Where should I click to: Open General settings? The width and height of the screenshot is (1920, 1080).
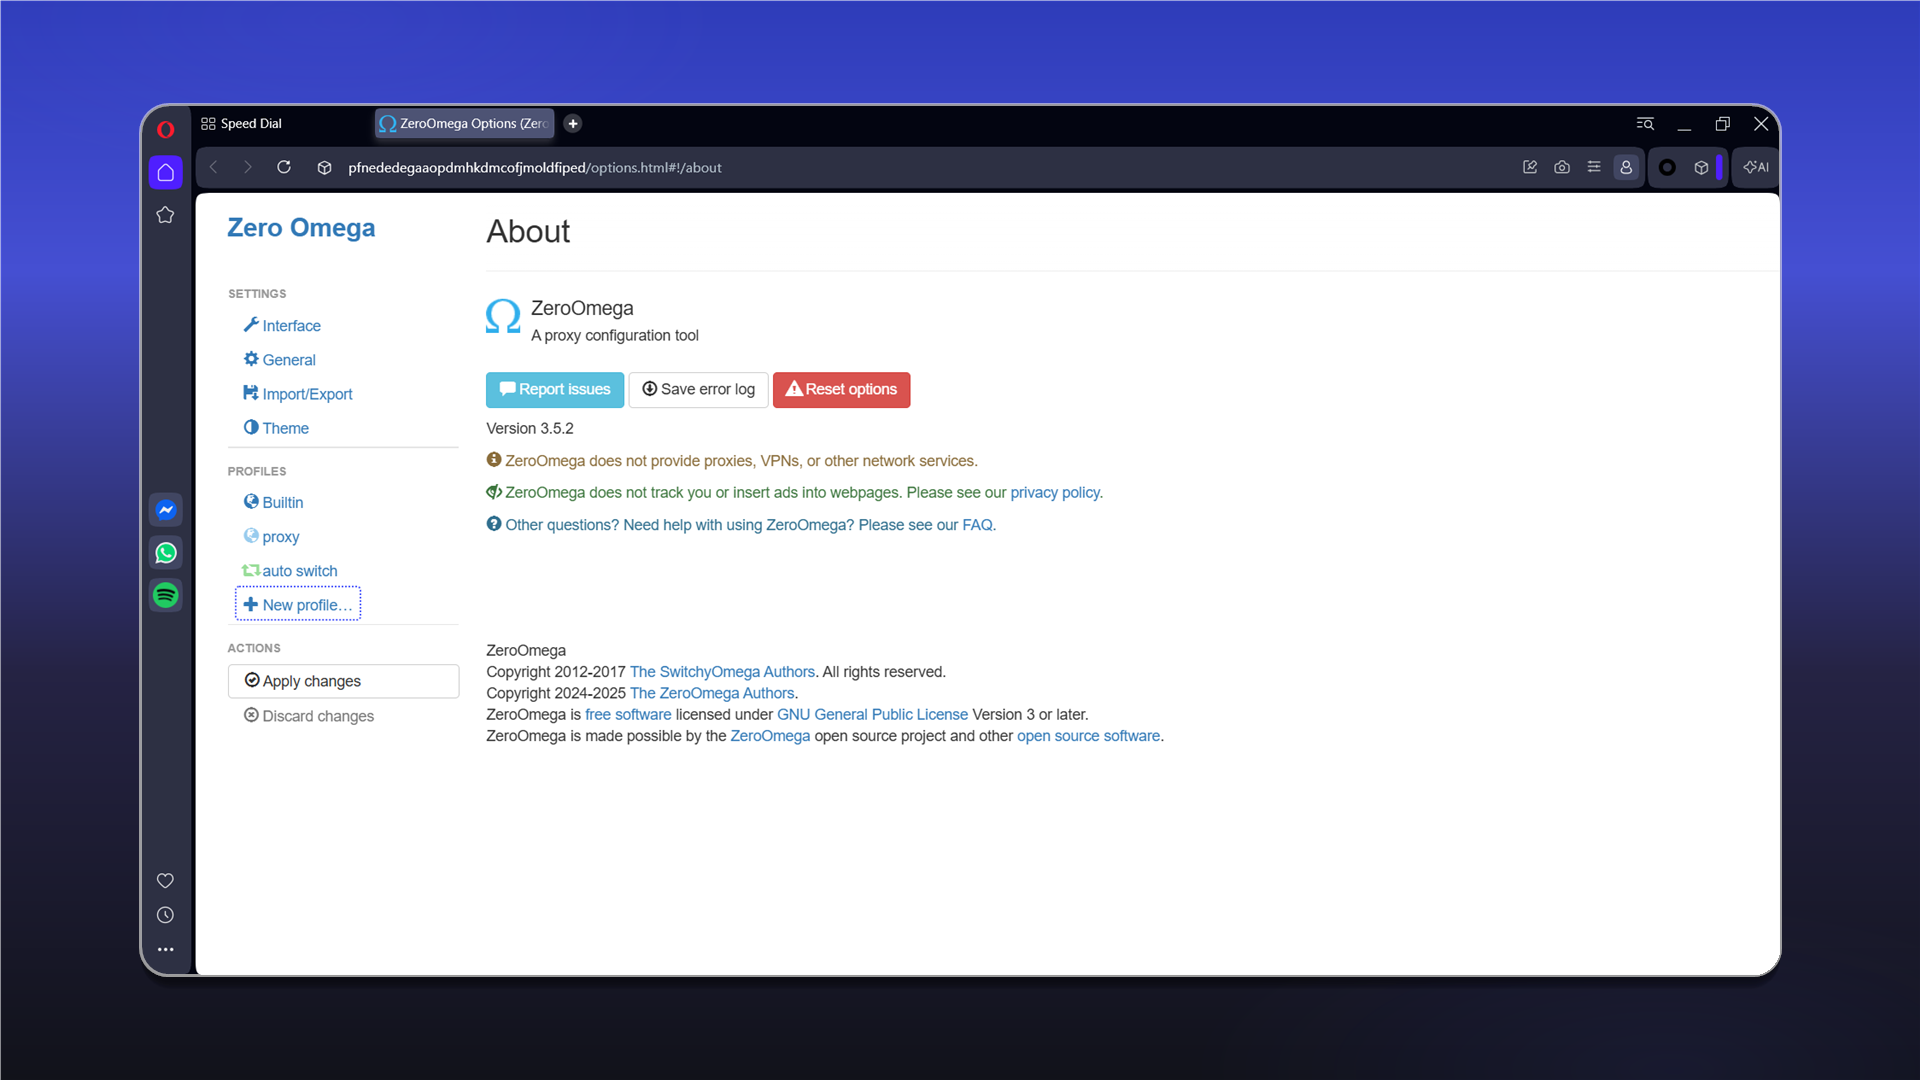(280, 360)
